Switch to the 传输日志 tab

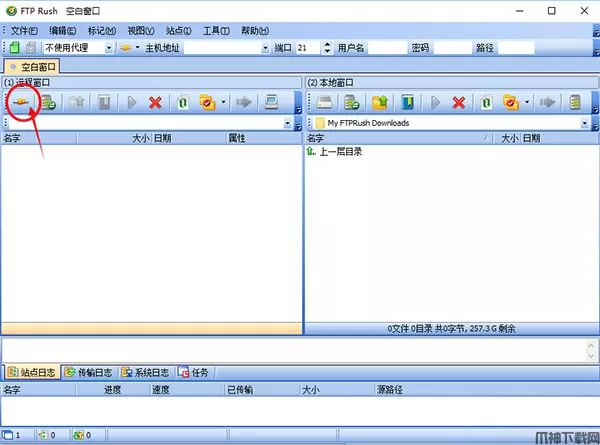89,372
